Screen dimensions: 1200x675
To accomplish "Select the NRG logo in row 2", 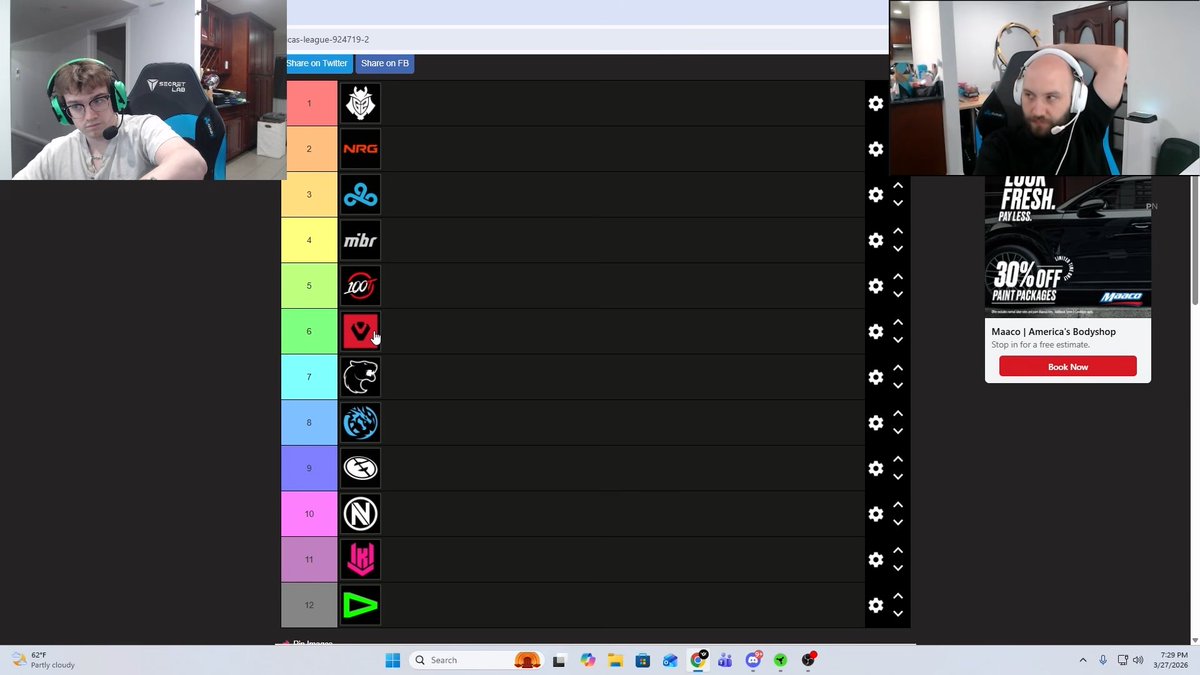I will point(360,149).
